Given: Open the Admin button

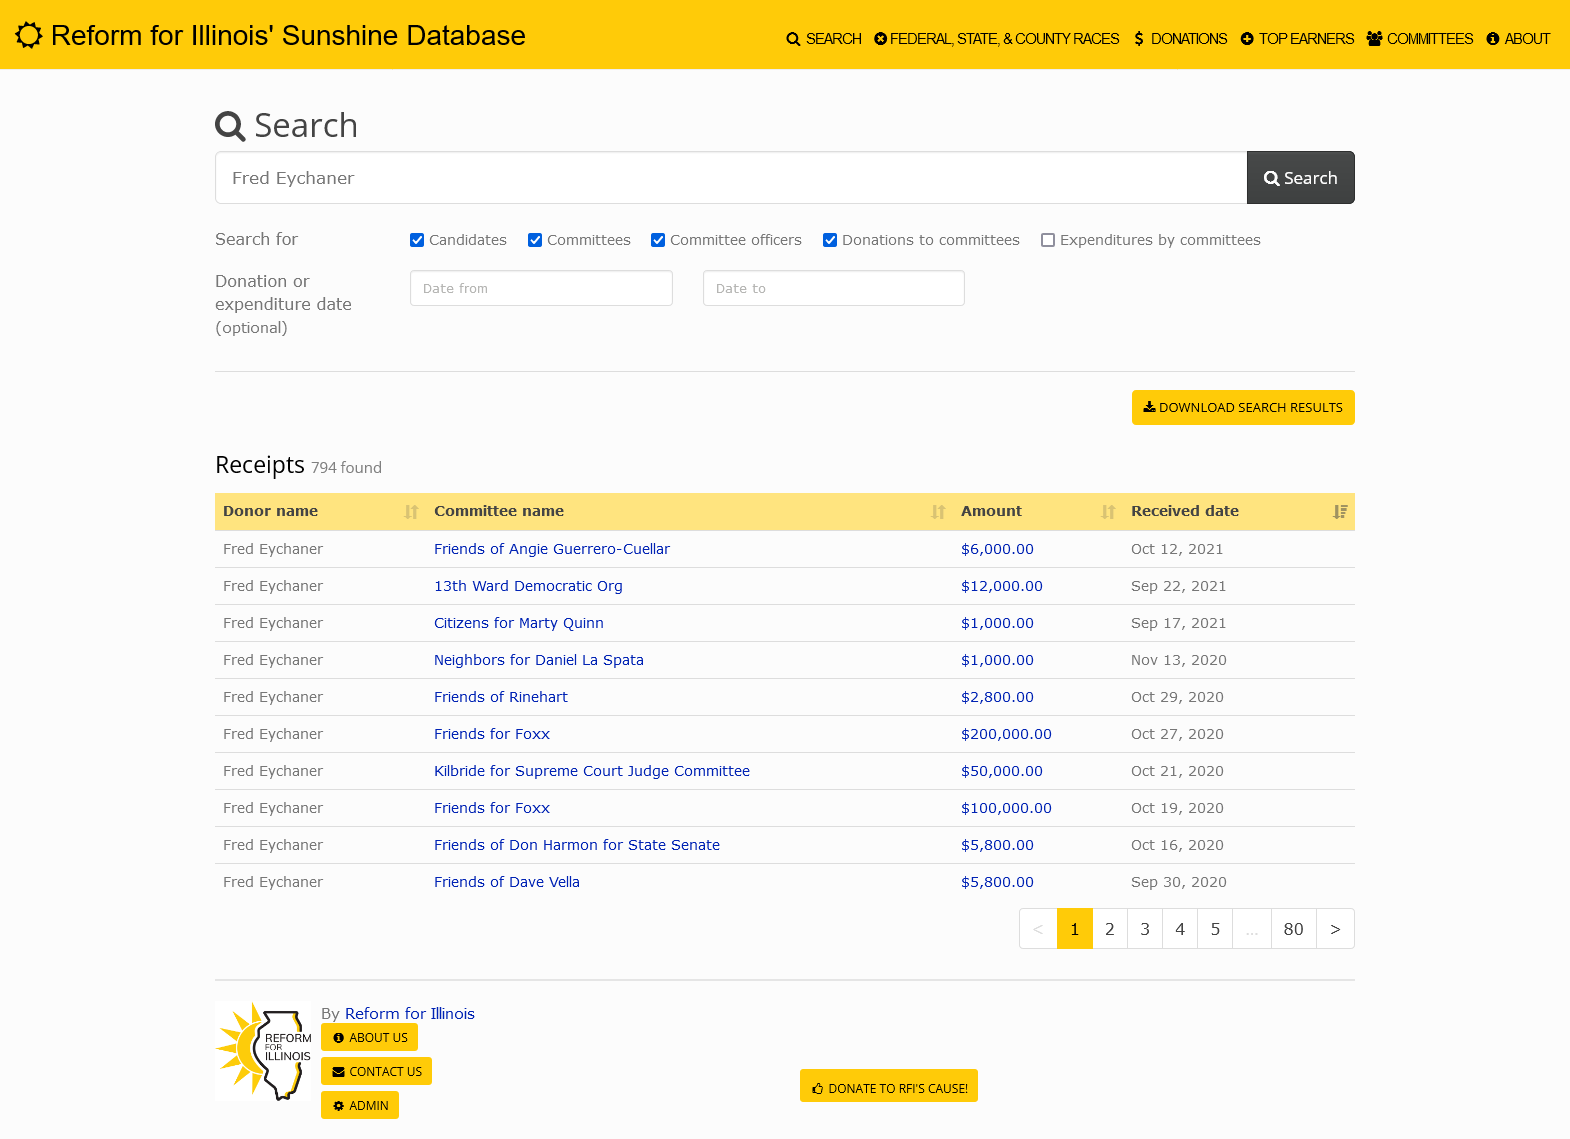Looking at the screenshot, I should pyautogui.click(x=360, y=1106).
